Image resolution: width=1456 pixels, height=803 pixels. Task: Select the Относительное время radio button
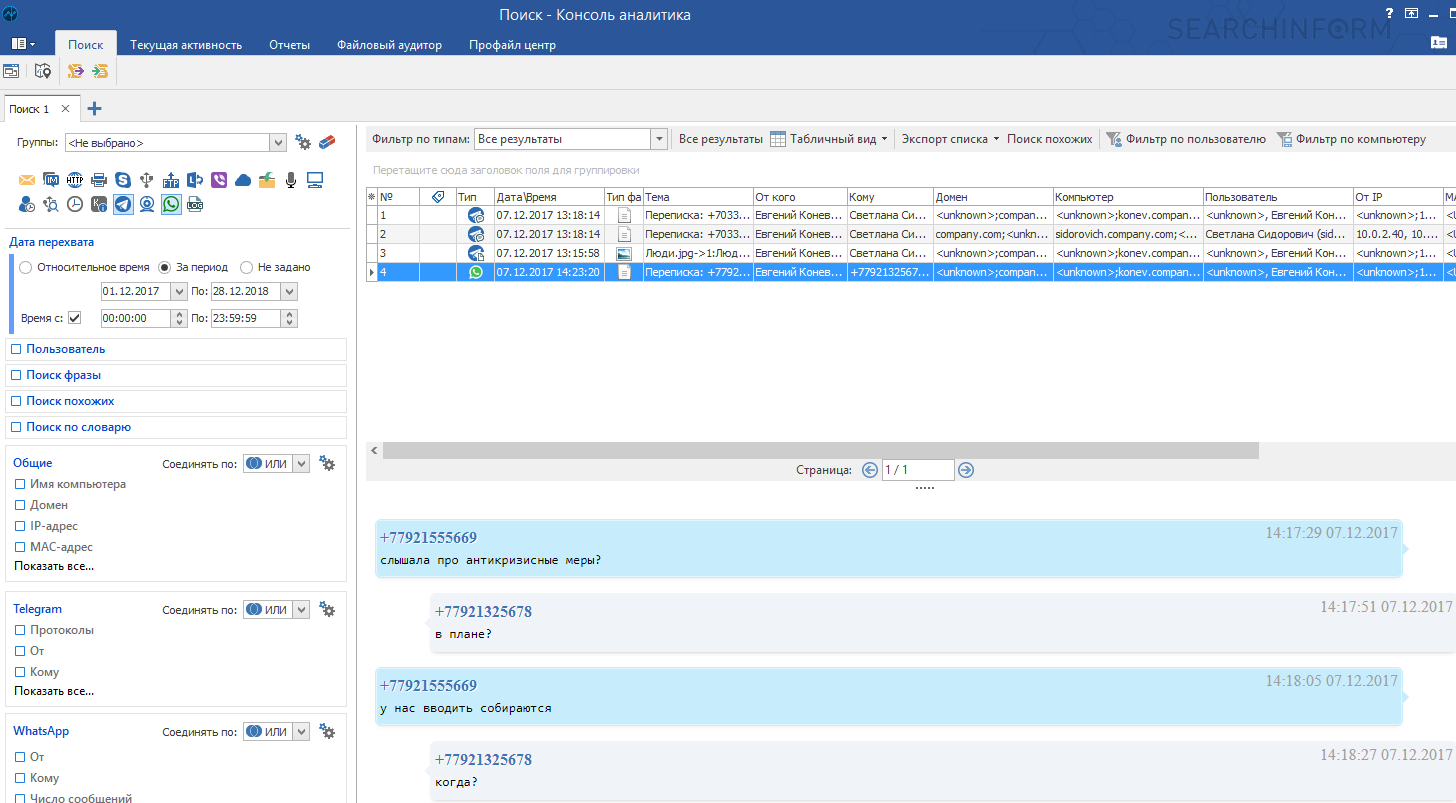(x=26, y=267)
